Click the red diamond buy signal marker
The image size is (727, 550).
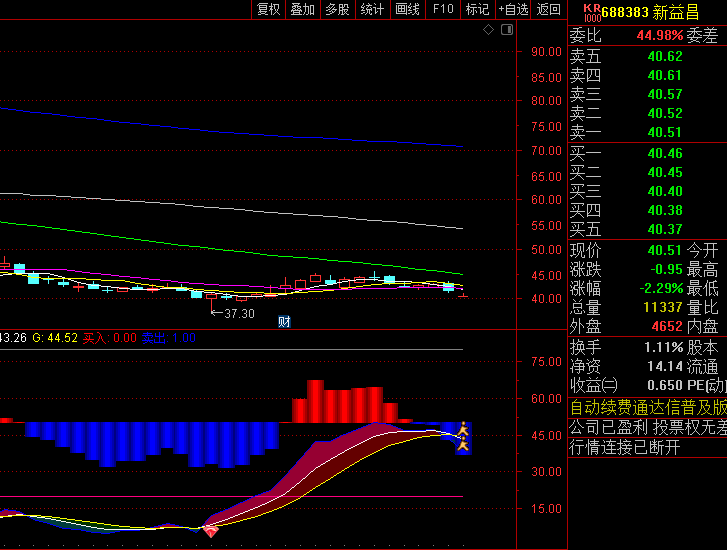(211, 531)
